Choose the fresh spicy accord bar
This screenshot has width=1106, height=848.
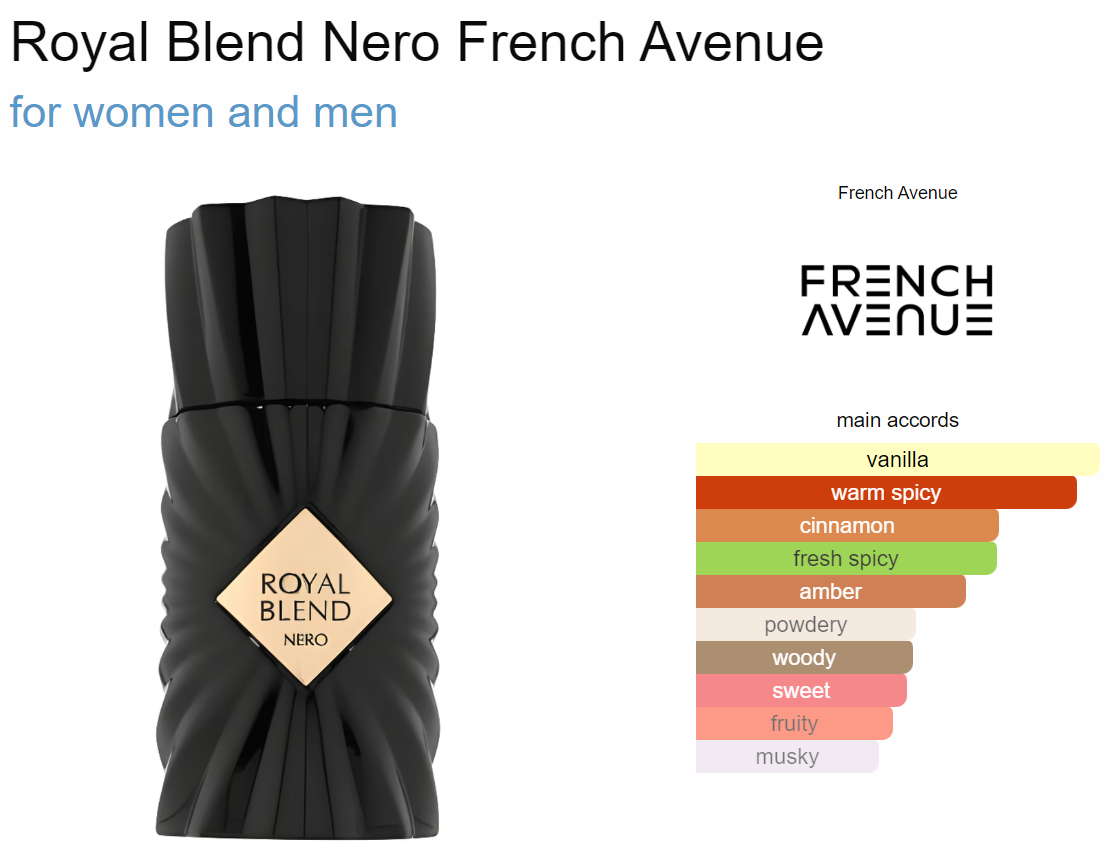tap(846, 558)
